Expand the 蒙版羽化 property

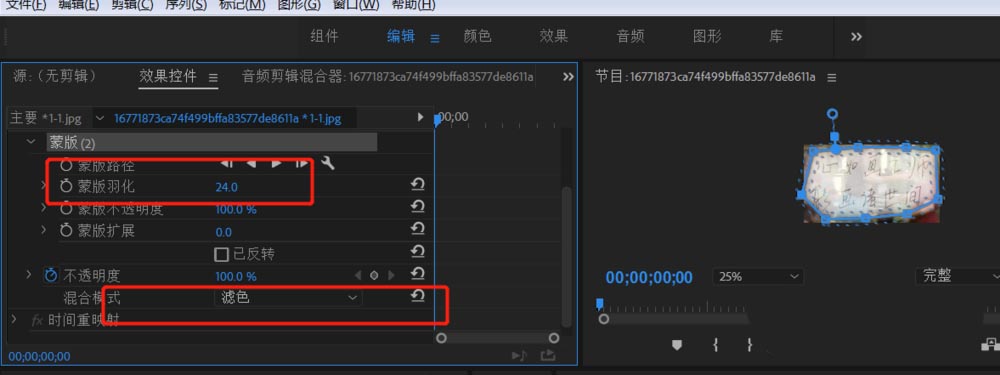click(44, 186)
